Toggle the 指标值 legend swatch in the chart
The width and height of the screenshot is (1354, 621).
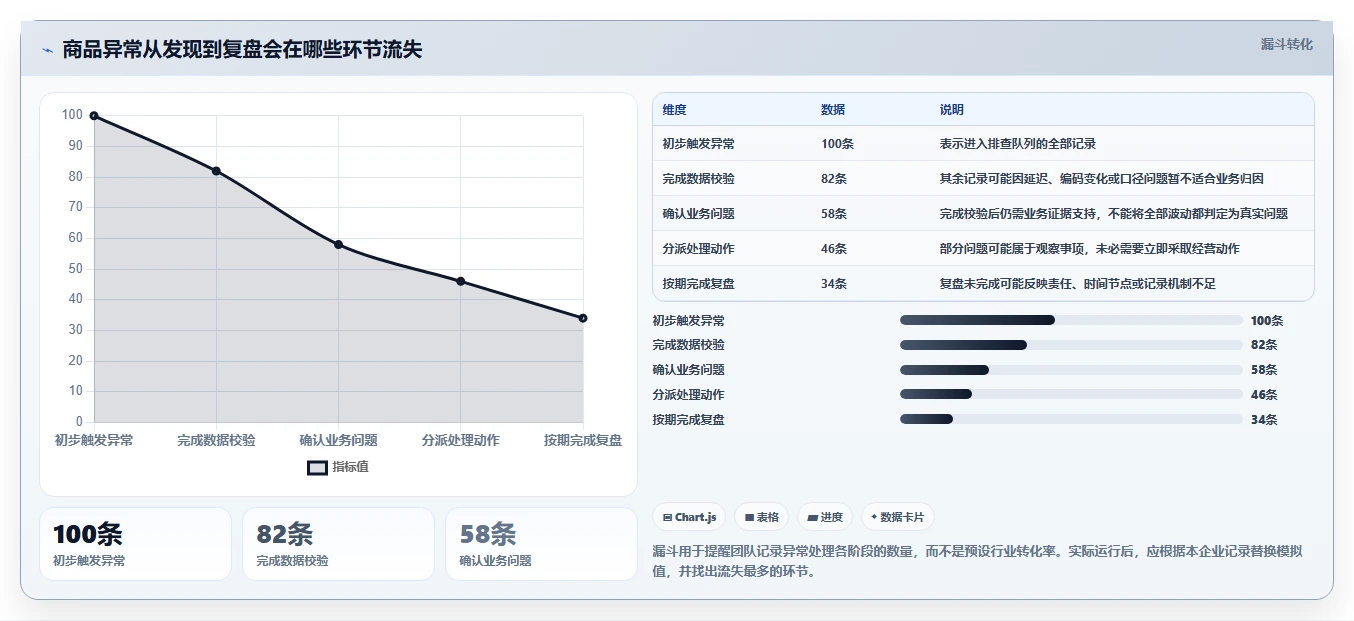point(317,467)
